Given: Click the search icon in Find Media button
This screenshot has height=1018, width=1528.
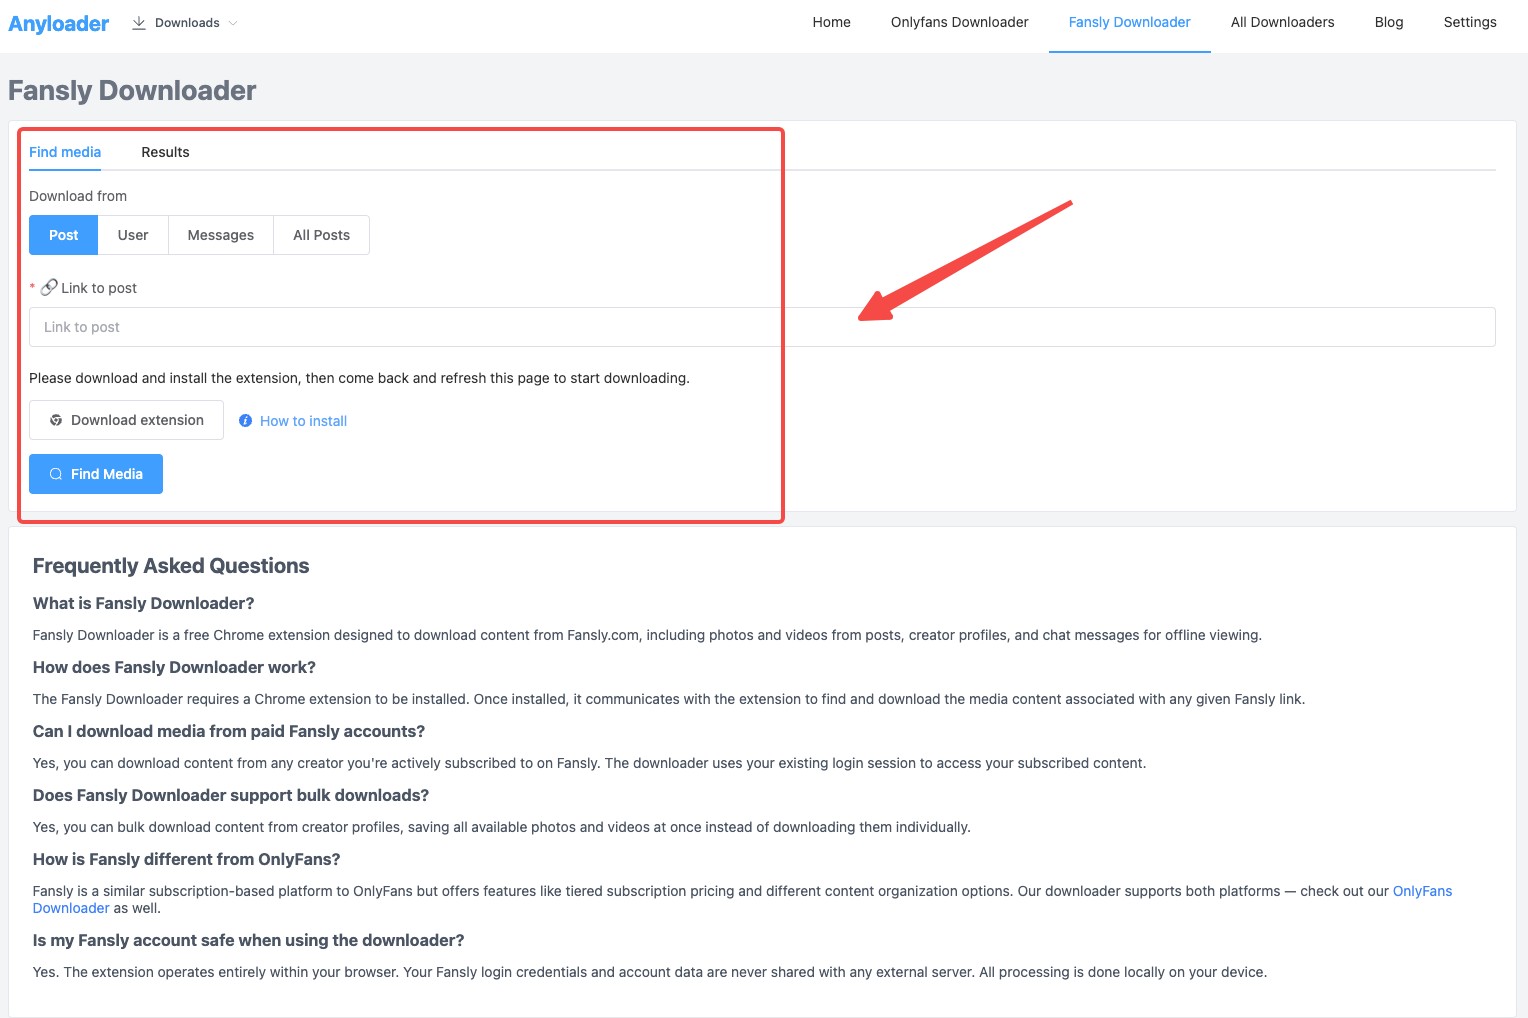Looking at the screenshot, I should tap(56, 474).
